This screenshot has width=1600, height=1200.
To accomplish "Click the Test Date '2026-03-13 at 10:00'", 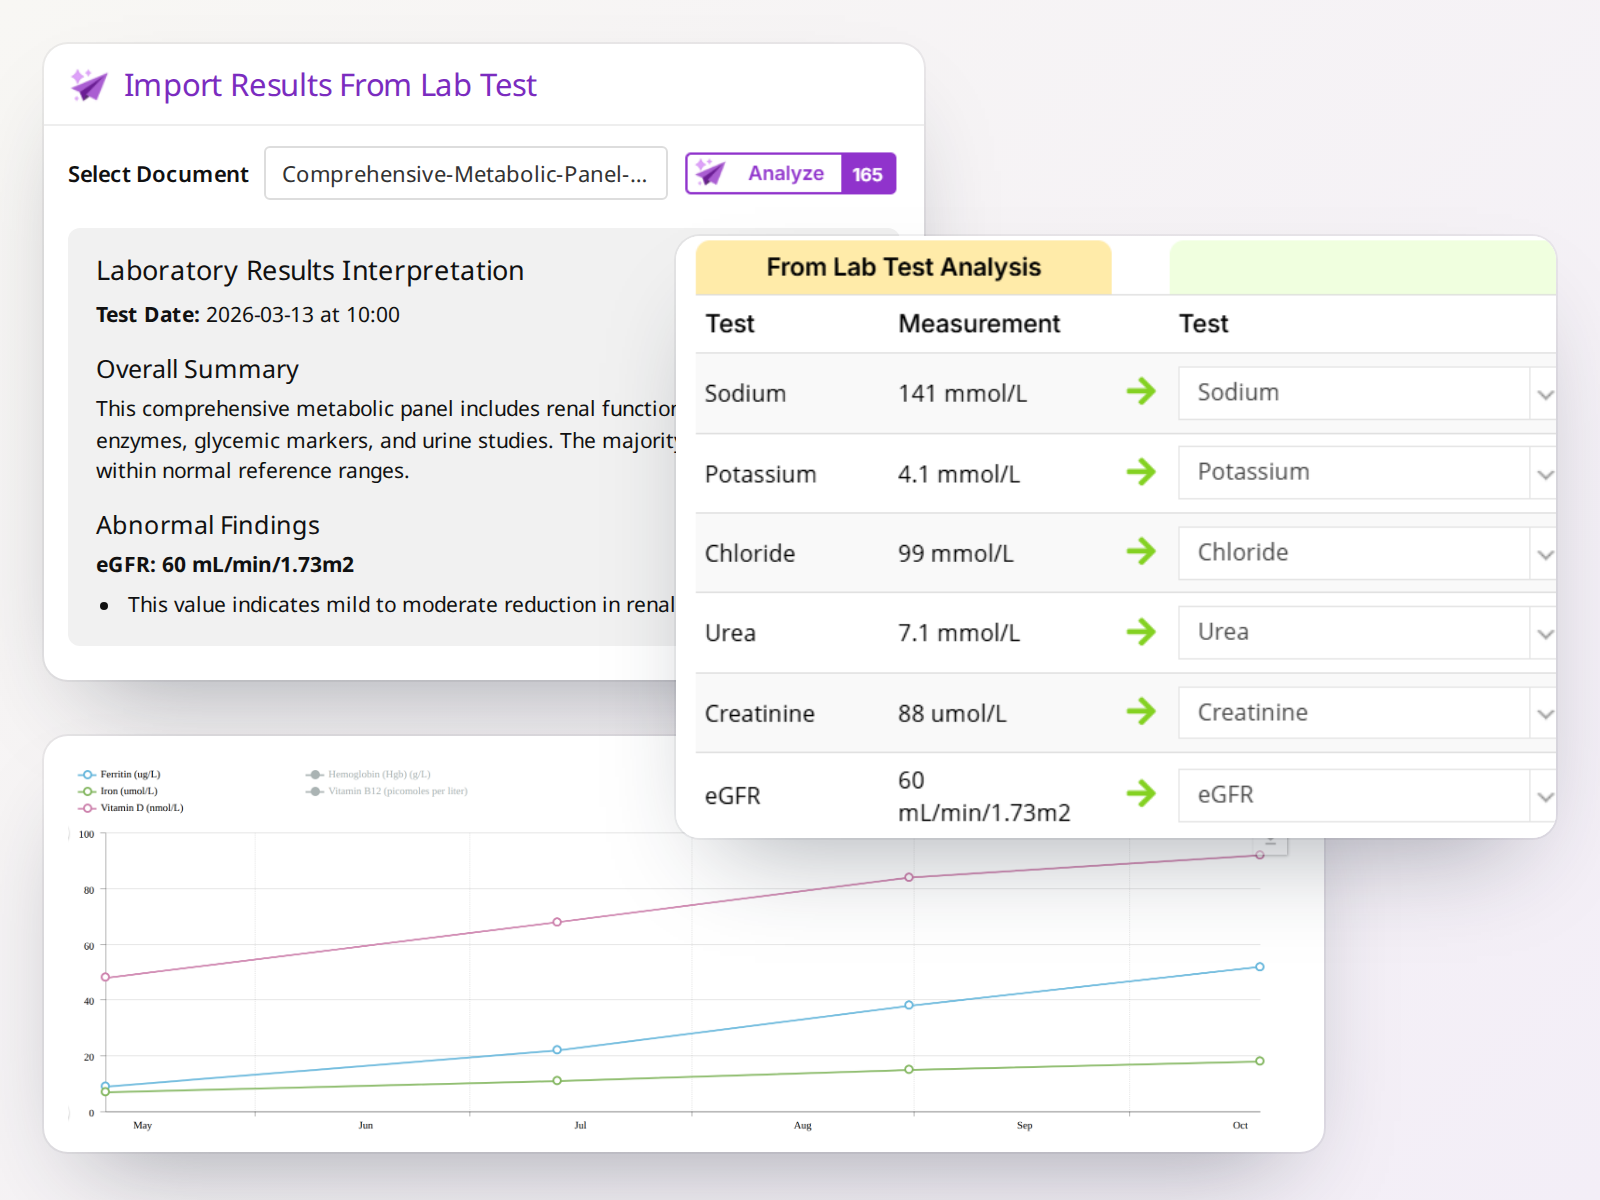I will [x=303, y=314].
